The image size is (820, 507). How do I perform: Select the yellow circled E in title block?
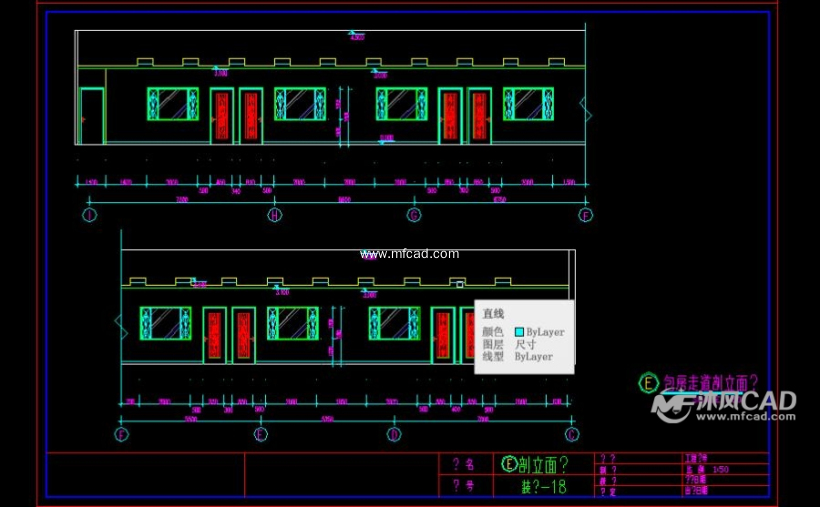pos(510,464)
